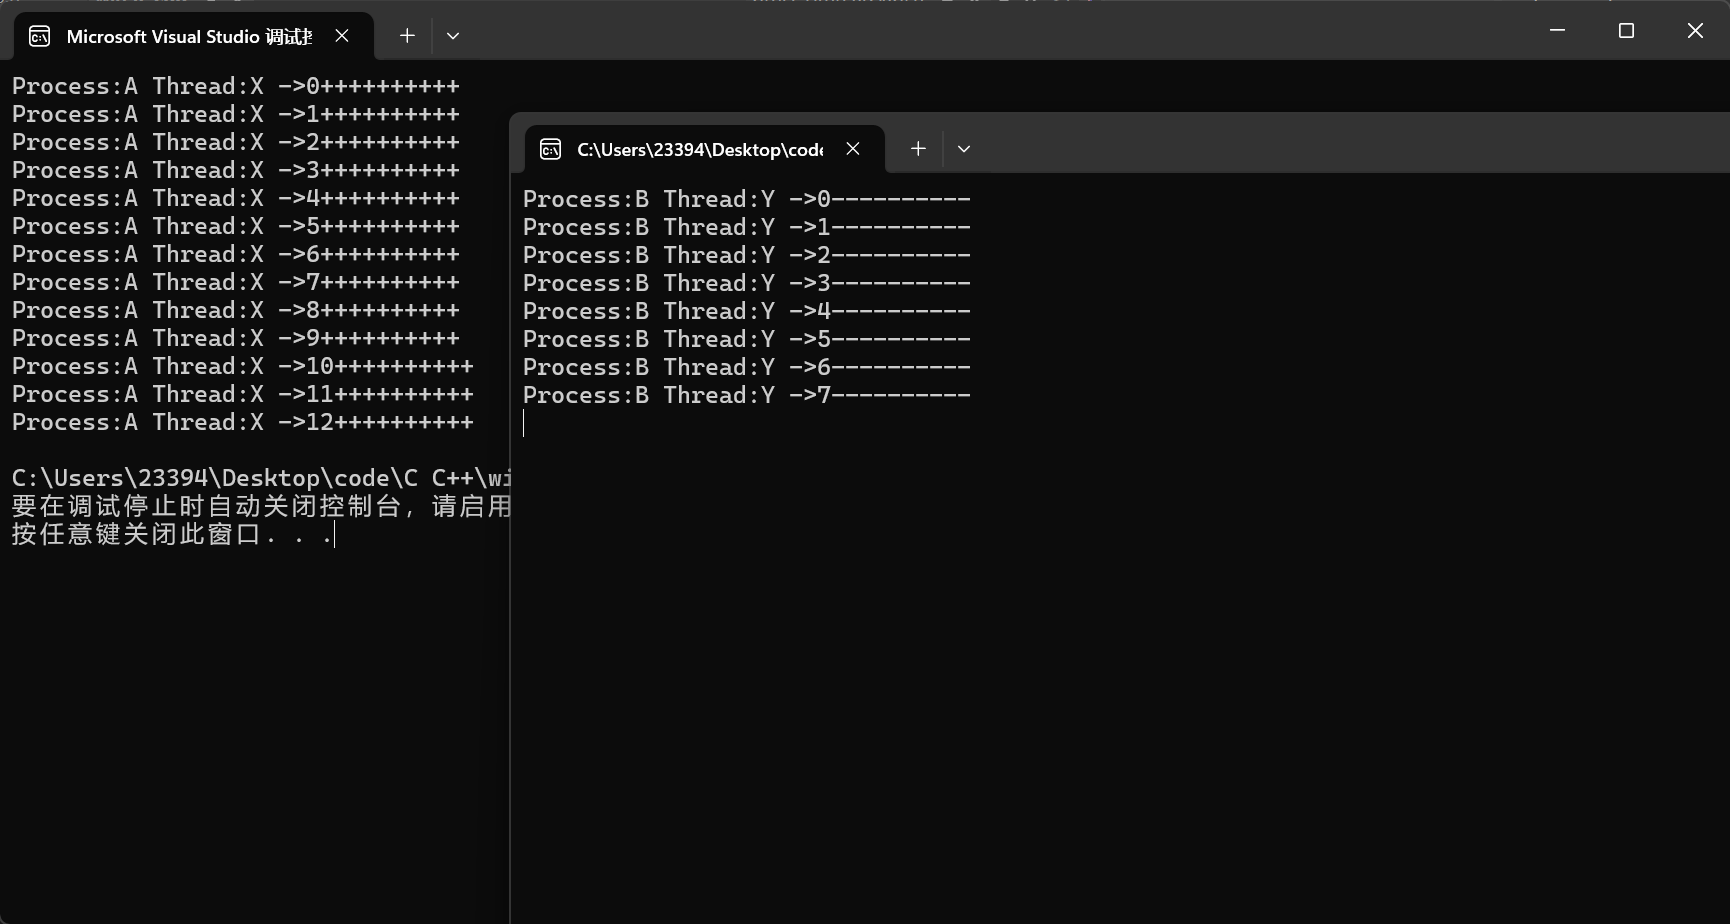This screenshot has height=924, width=1730.
Task: Open the dropdown chevron in the Process B terminal
Action: 964,149
